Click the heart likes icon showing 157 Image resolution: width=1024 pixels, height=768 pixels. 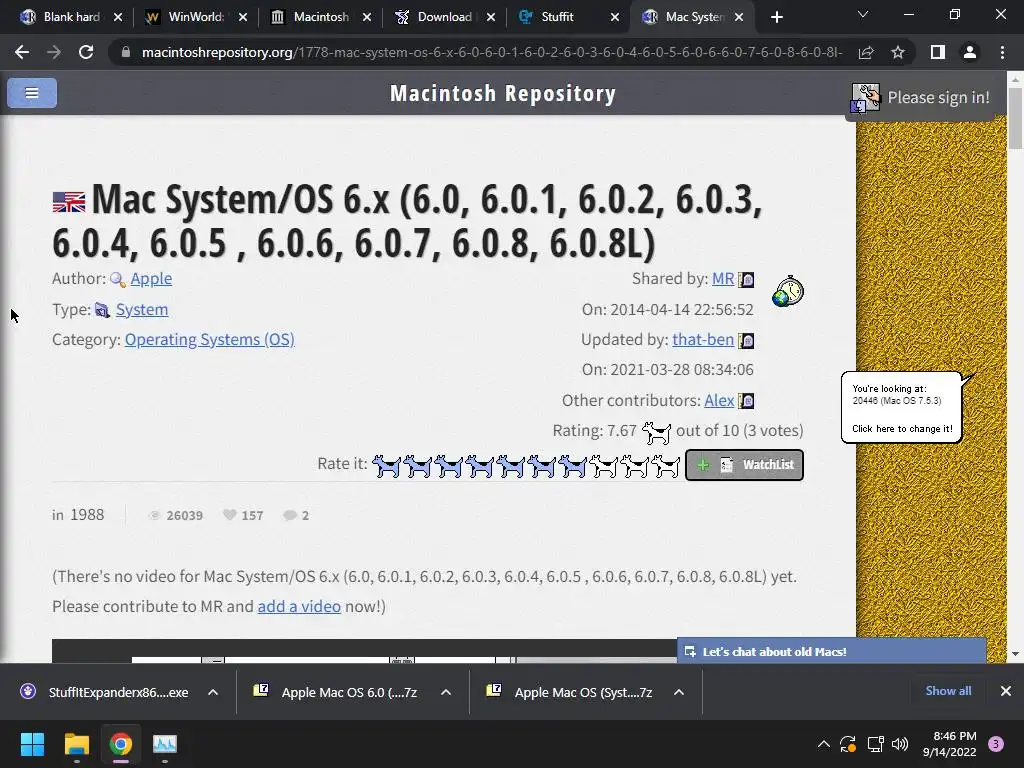(x=229, y=515)
